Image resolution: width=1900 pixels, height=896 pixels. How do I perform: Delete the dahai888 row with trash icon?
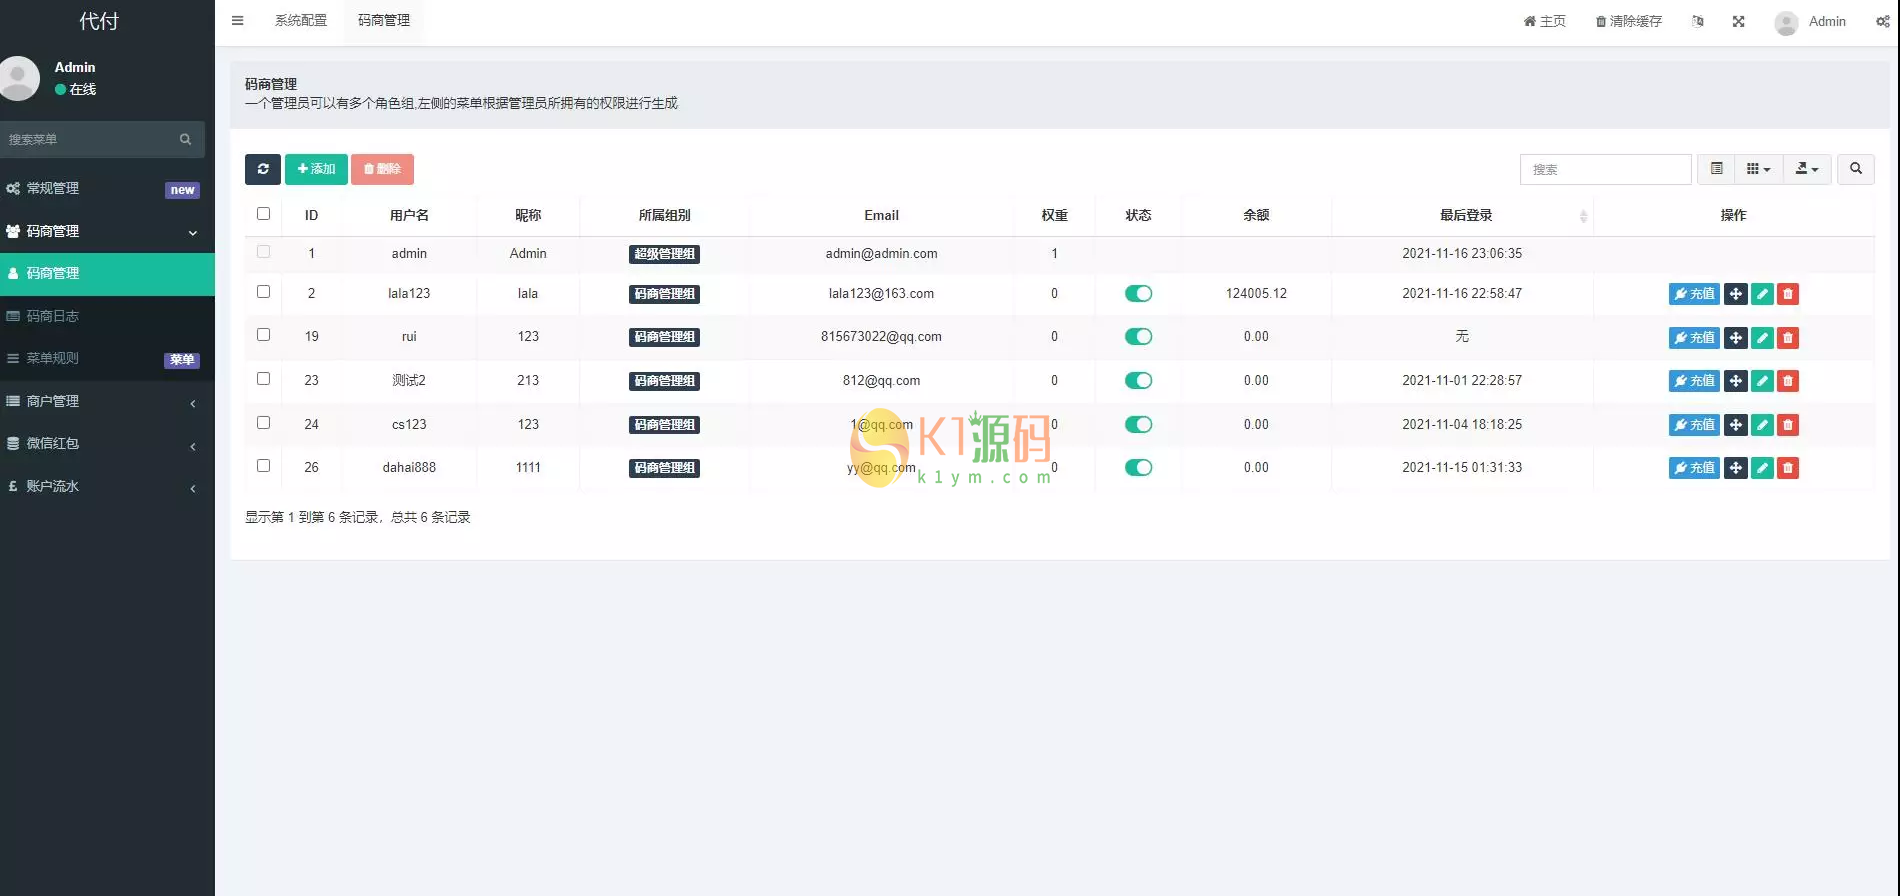click(1788, 468)
